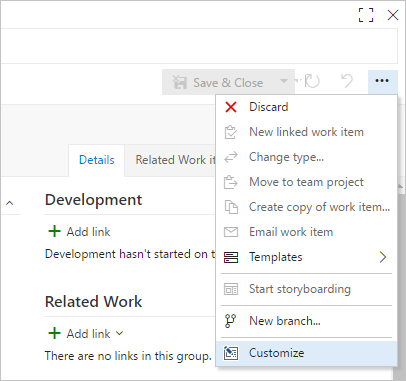The width and height of the screenshot is (406, 381).
Task: Select Create copy of work item...
Action: pos(306,207)
